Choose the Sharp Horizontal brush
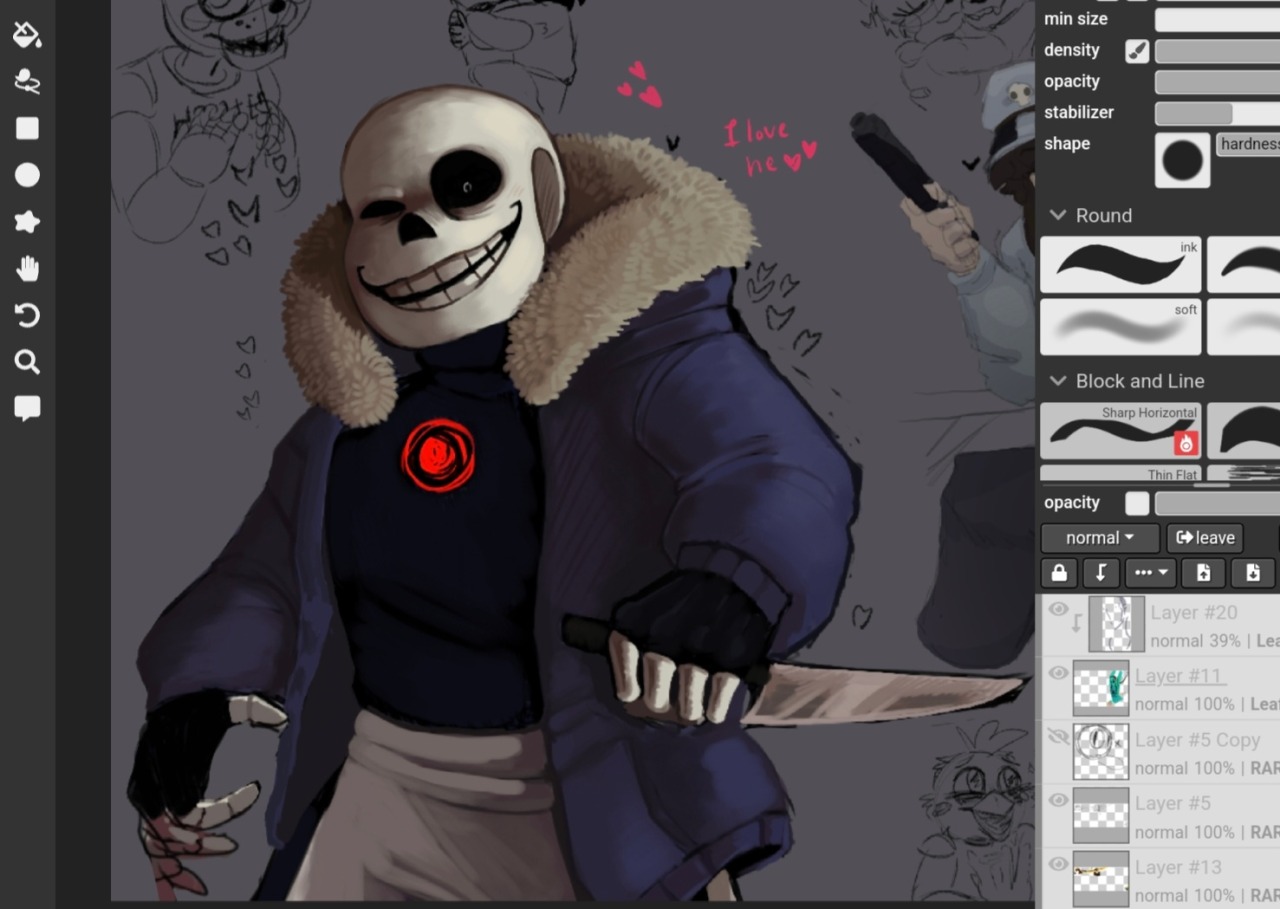The width and height of the screenshot is (1280, 909). (1120, 431)
